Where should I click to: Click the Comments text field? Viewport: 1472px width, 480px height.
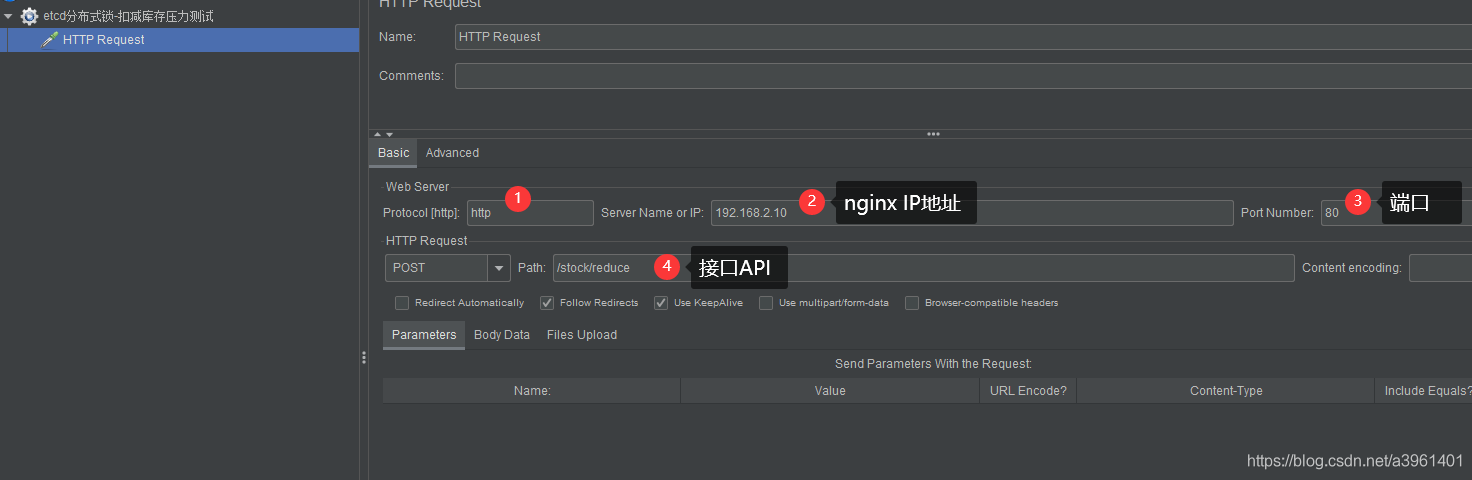point(963,76)
